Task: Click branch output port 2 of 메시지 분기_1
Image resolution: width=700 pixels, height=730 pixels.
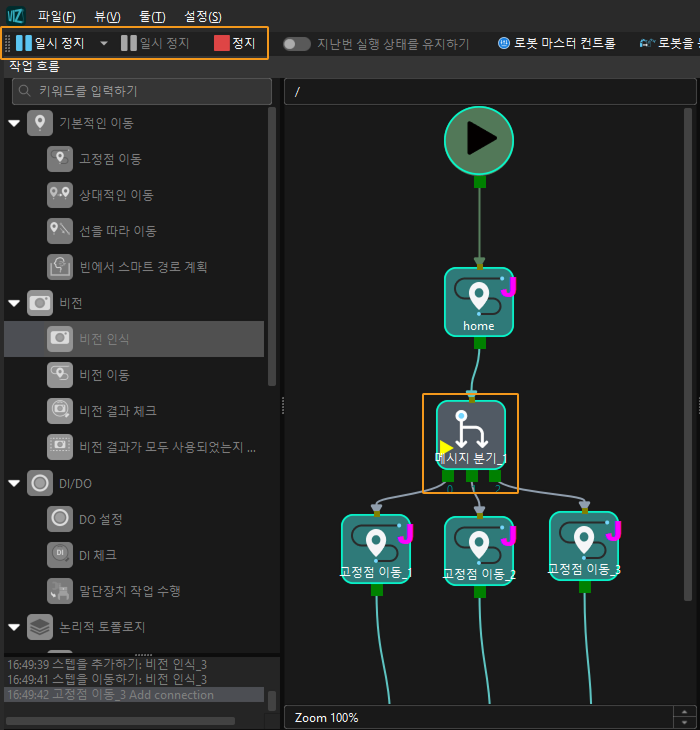Action: coord(495,476)
